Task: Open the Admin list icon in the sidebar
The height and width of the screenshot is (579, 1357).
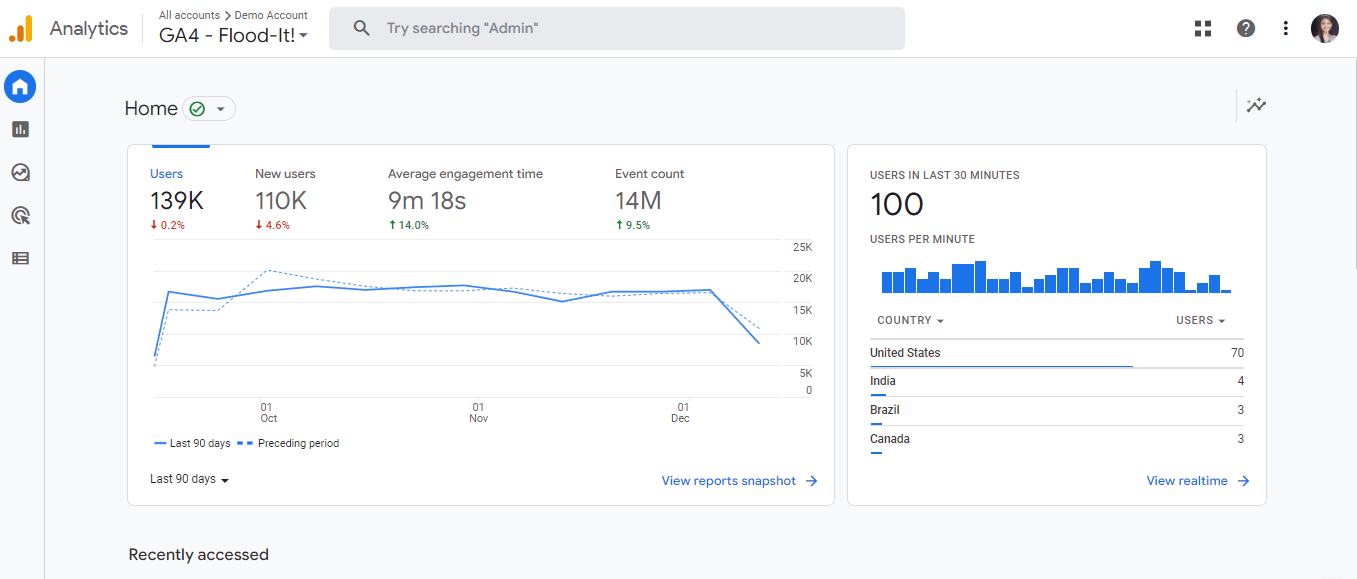Action: [20, 258]
